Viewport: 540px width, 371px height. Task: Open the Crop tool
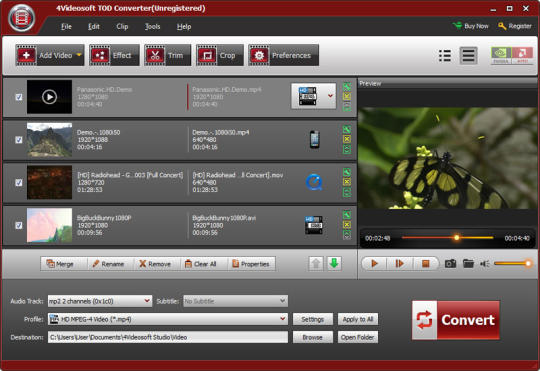pos(220,55)
